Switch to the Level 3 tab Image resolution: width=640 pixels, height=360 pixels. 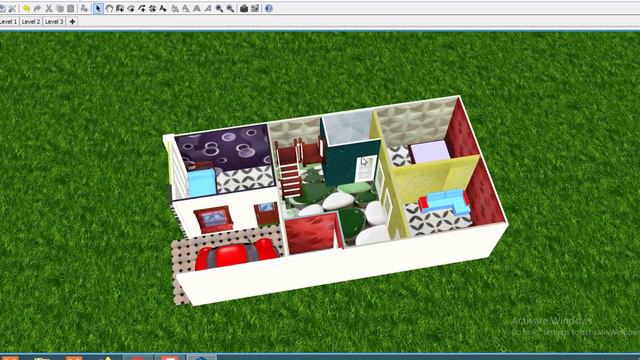(54, 22)
